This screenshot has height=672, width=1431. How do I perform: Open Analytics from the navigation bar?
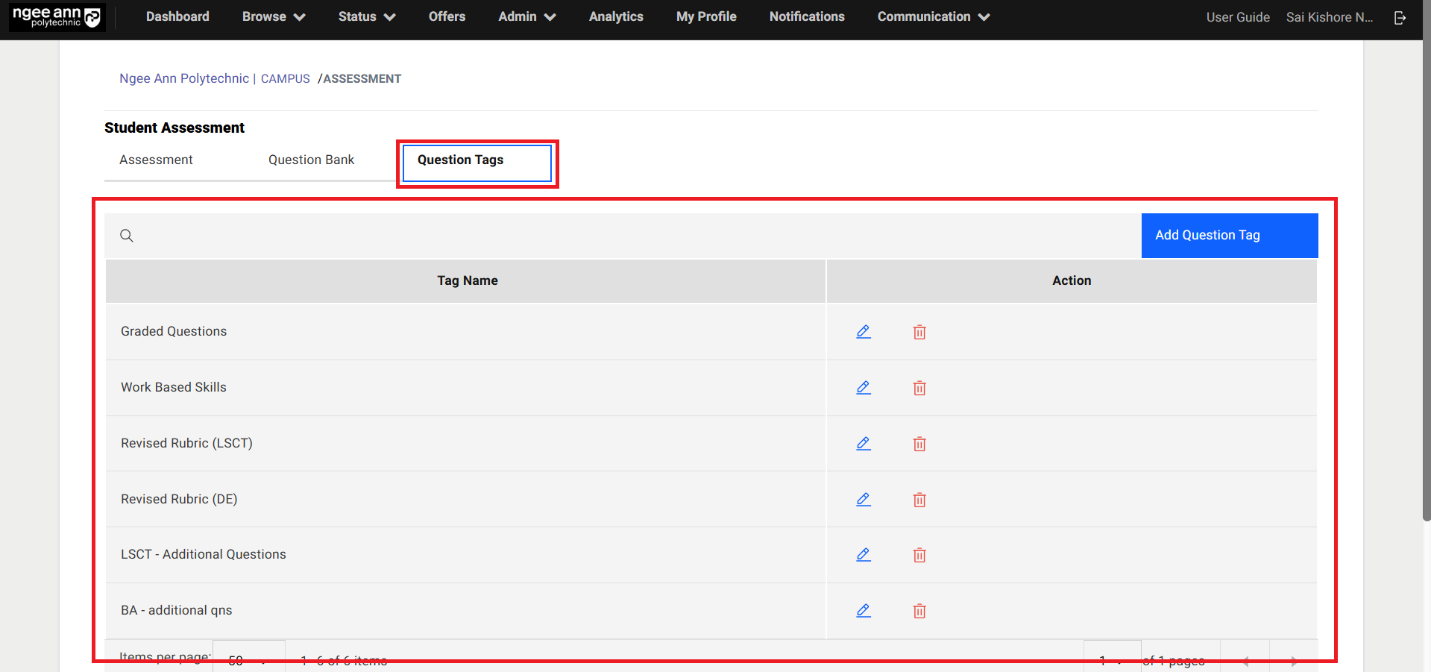(x=616, y=17)
